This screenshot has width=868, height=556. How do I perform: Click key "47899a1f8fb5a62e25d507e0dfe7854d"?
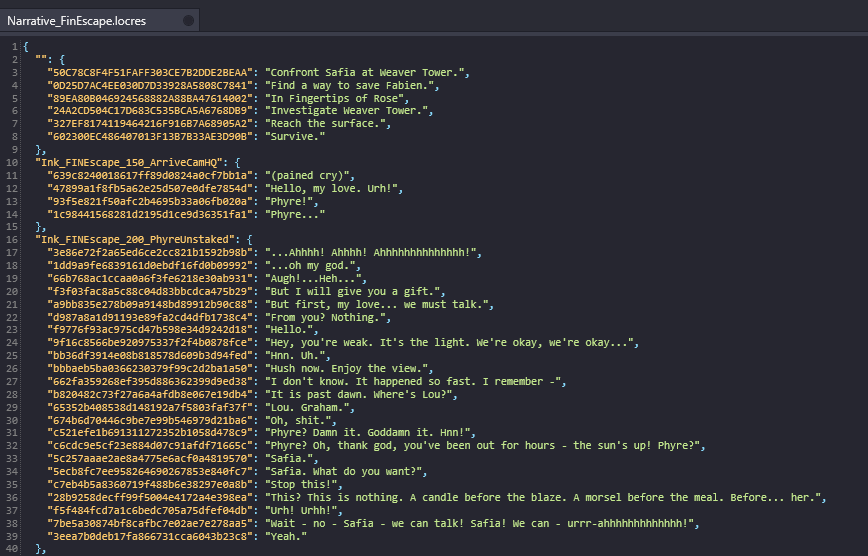[150, 188]
